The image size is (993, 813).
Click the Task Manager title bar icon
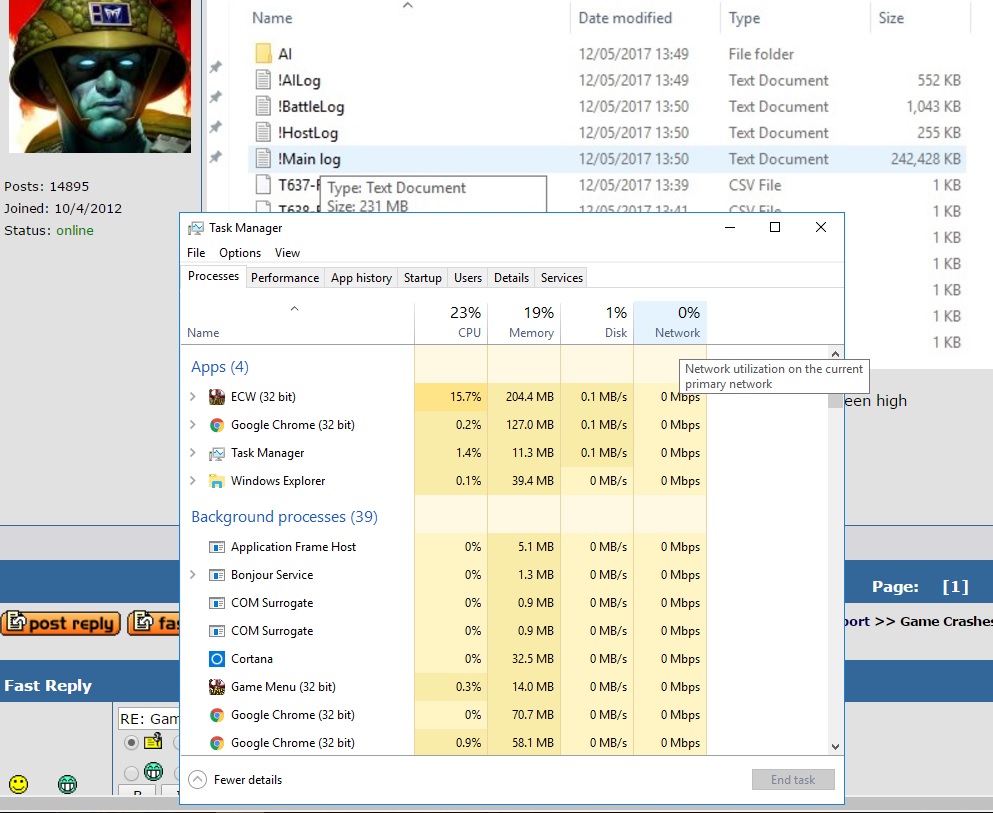[196, 228]
